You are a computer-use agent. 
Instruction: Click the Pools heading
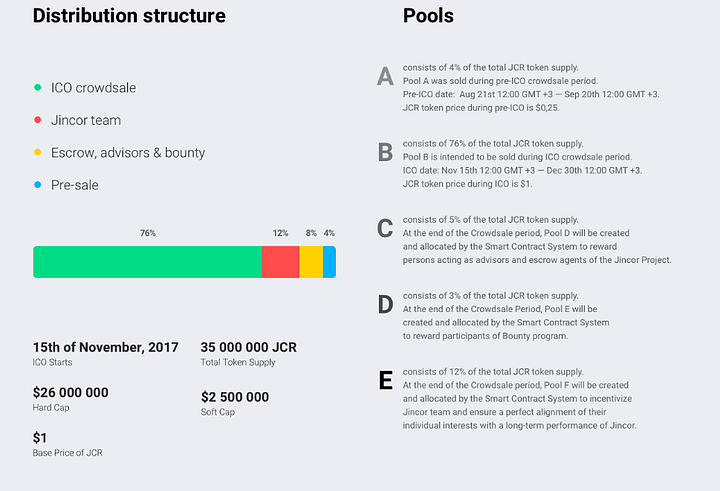tap(428, 16)
